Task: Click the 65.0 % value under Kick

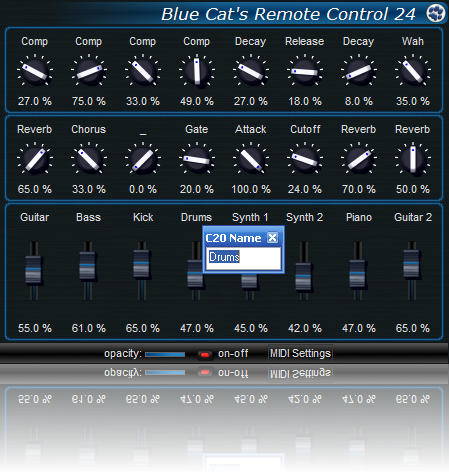Action: pyautogui.click(x=143, y=328)
